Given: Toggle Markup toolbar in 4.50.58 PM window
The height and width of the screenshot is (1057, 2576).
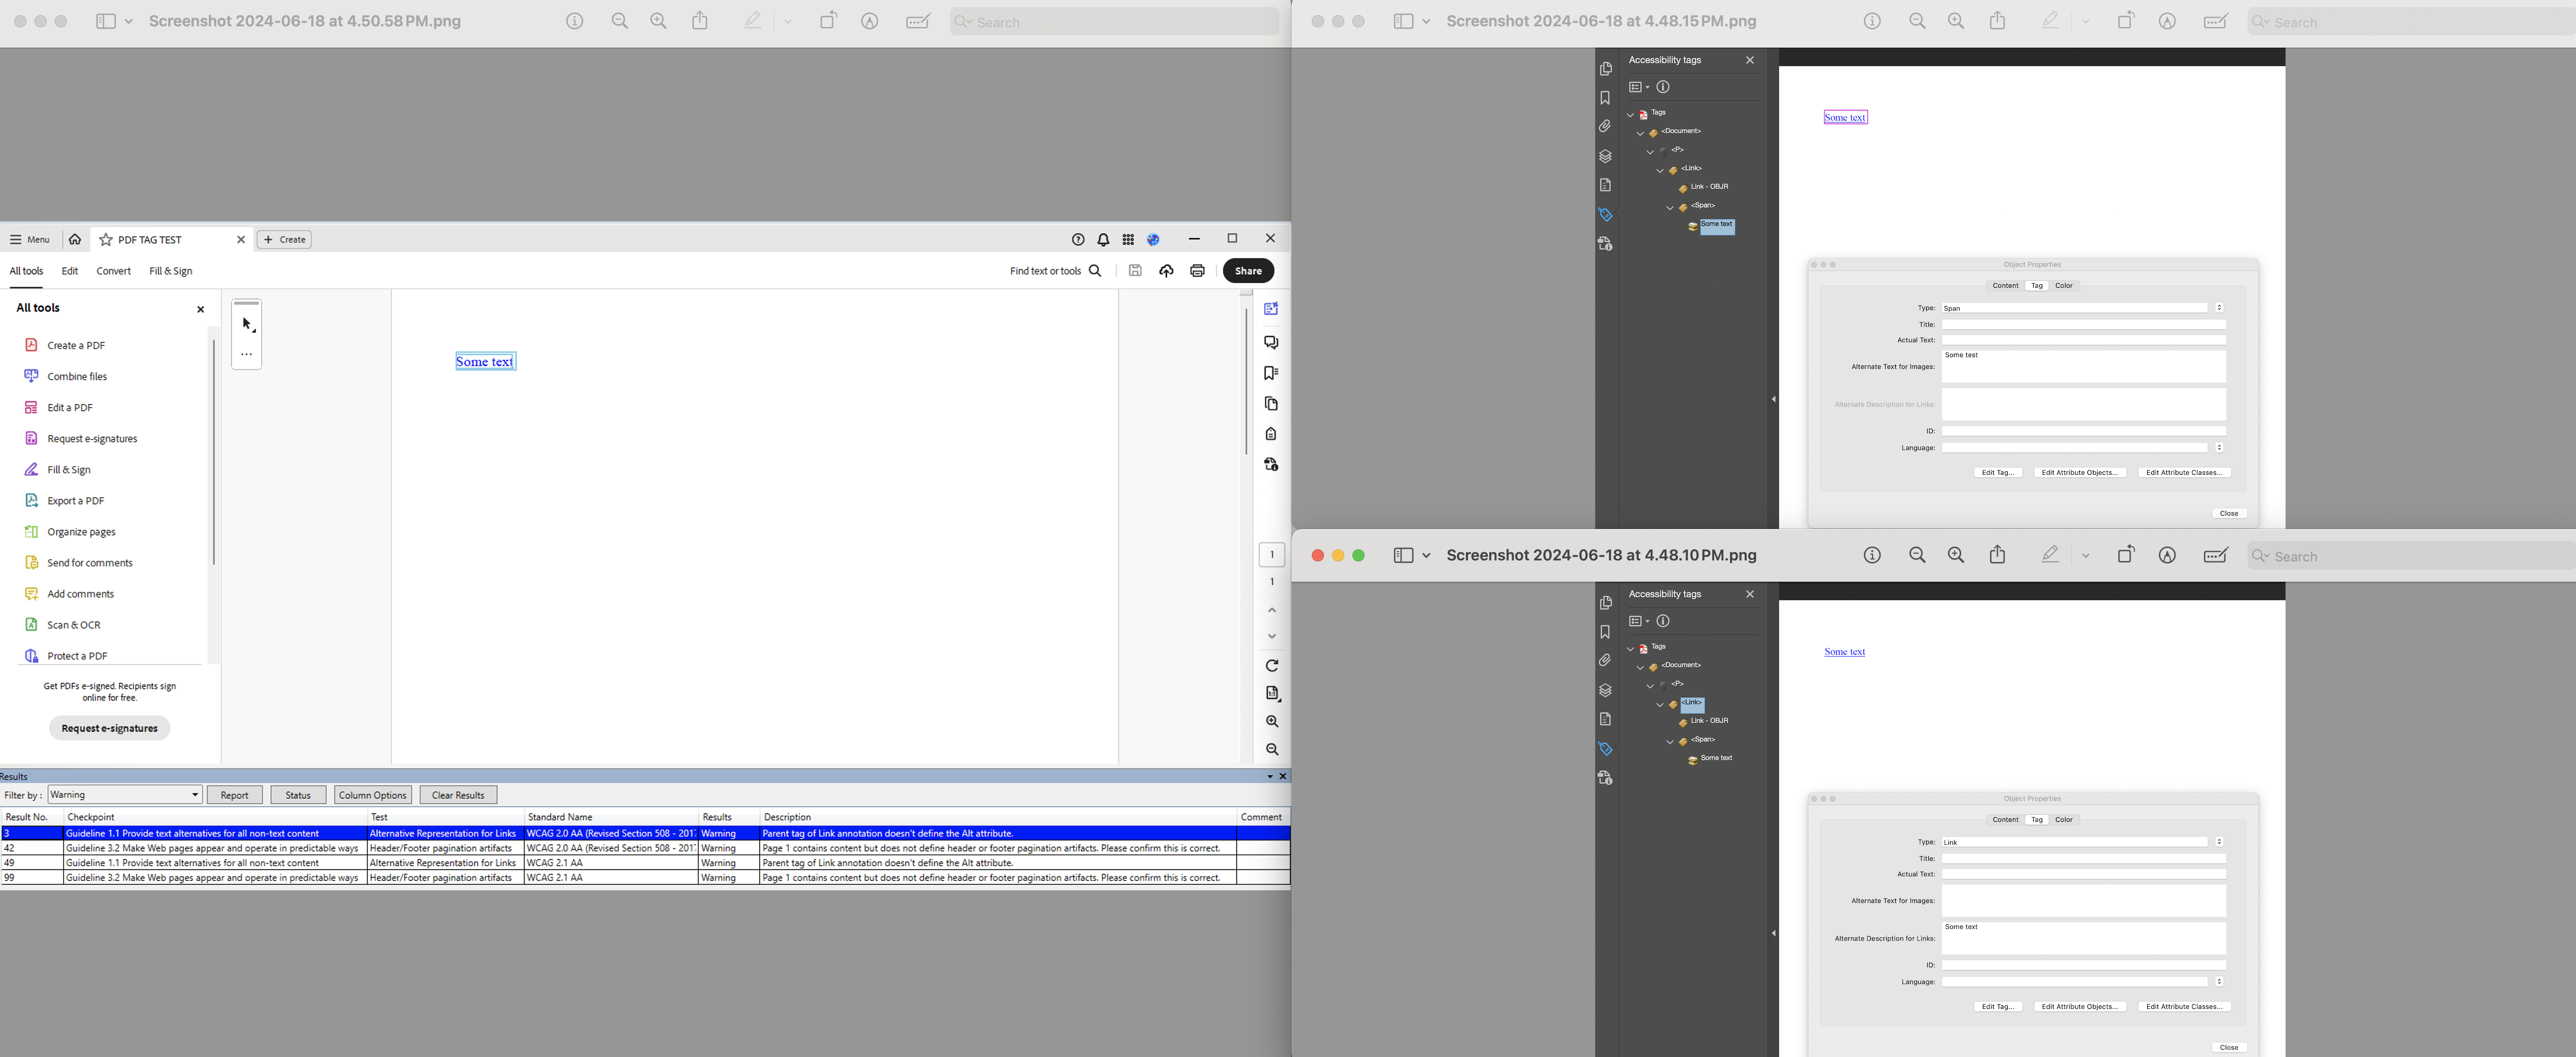Looking at the screenshot, I should [x=870, y=21].
